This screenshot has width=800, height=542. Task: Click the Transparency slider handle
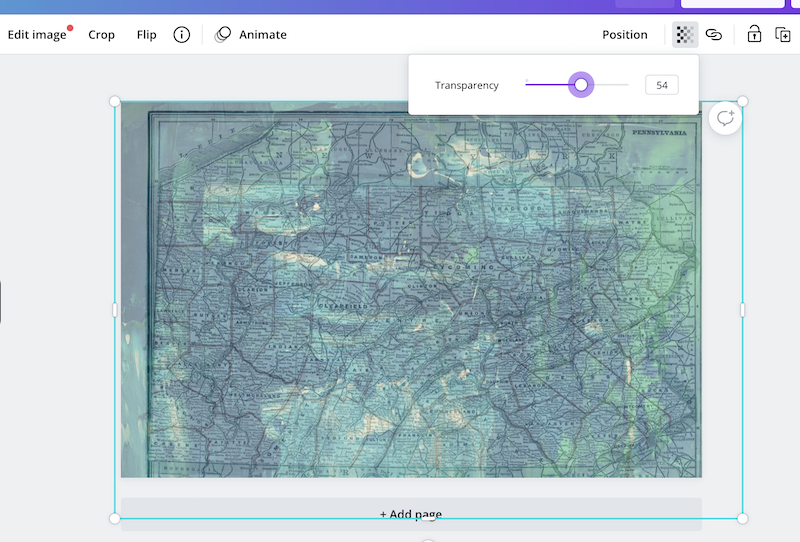click(x=581, y=85)
